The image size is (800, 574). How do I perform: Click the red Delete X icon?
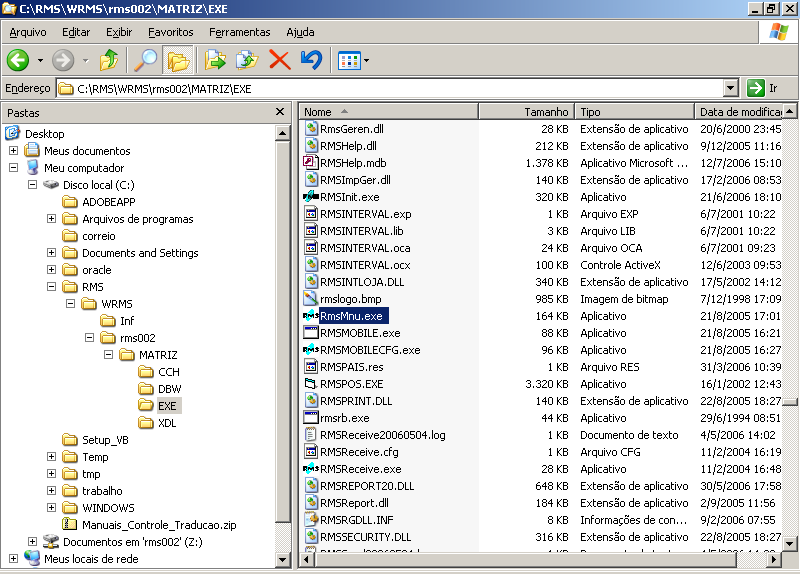pos(280,60)
